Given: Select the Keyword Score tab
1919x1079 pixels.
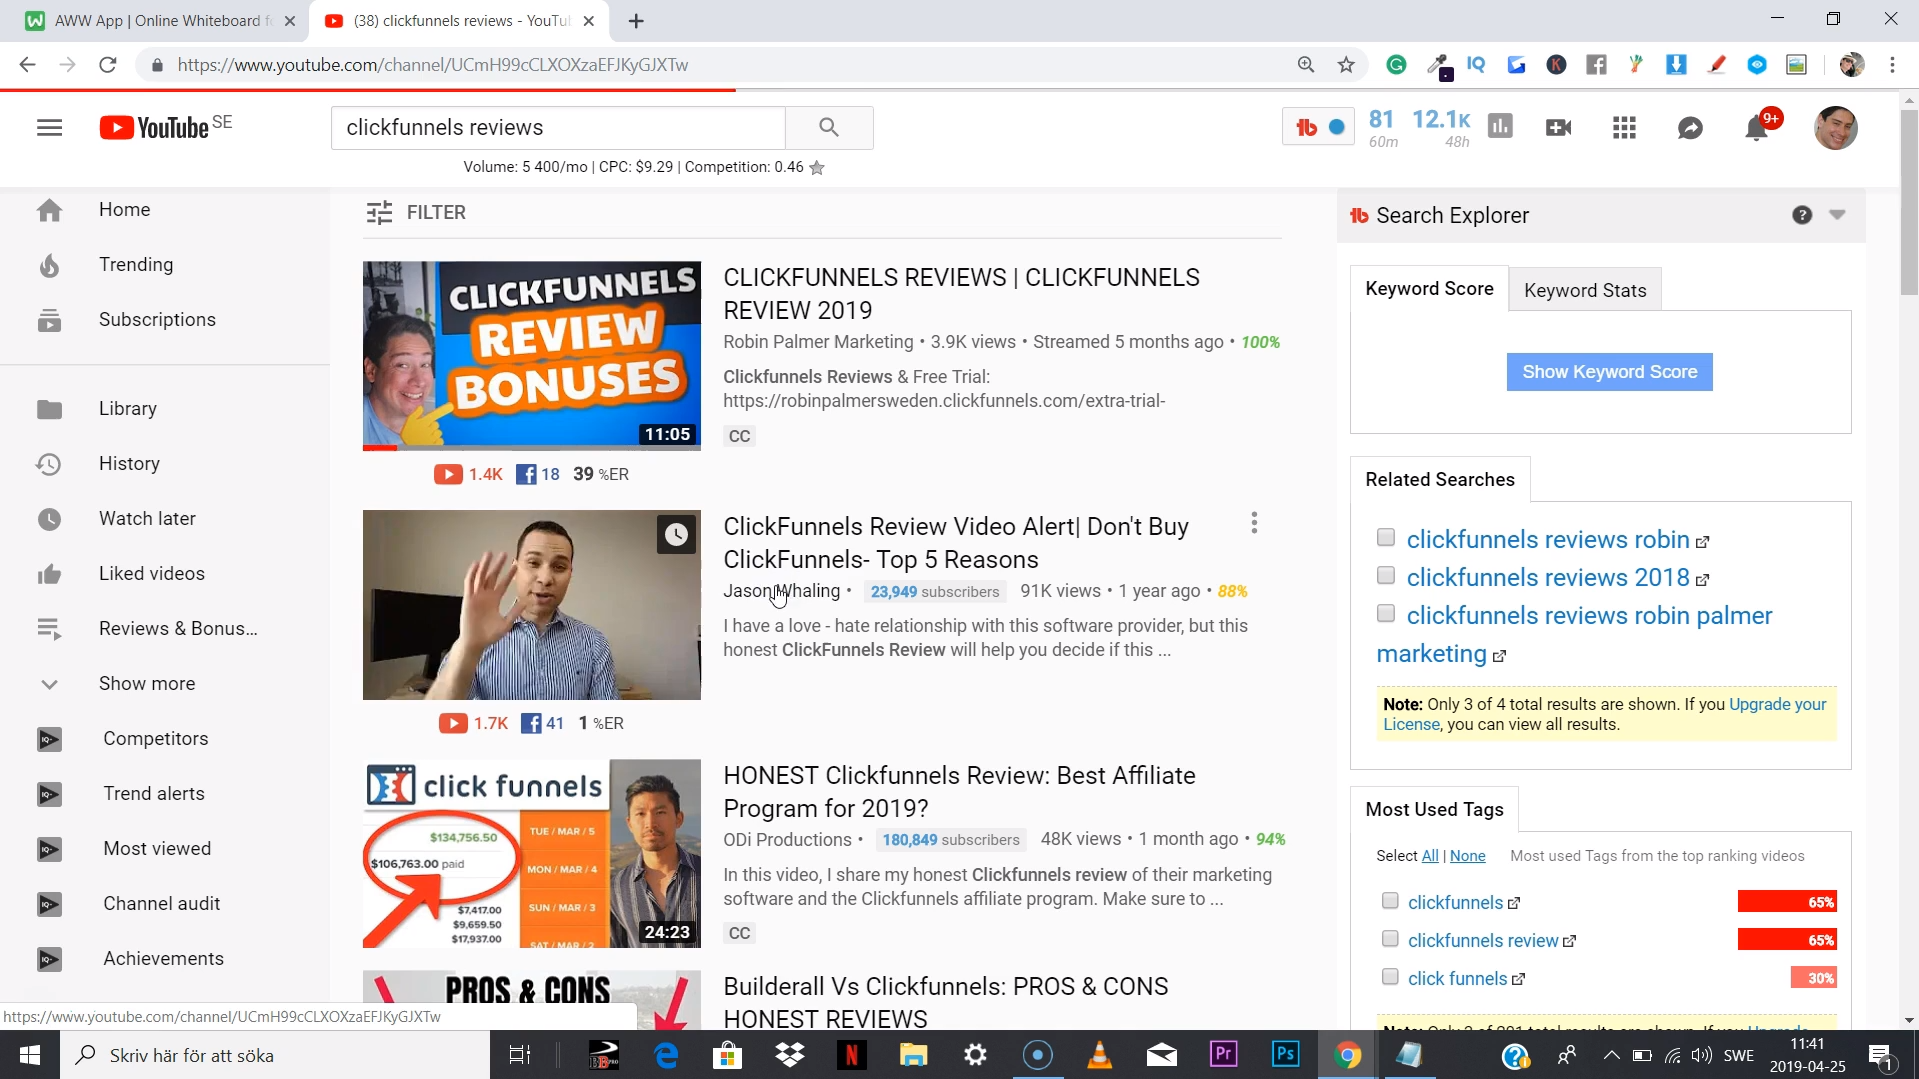Looking at the screenshot, I should (x=1429, y=289).
